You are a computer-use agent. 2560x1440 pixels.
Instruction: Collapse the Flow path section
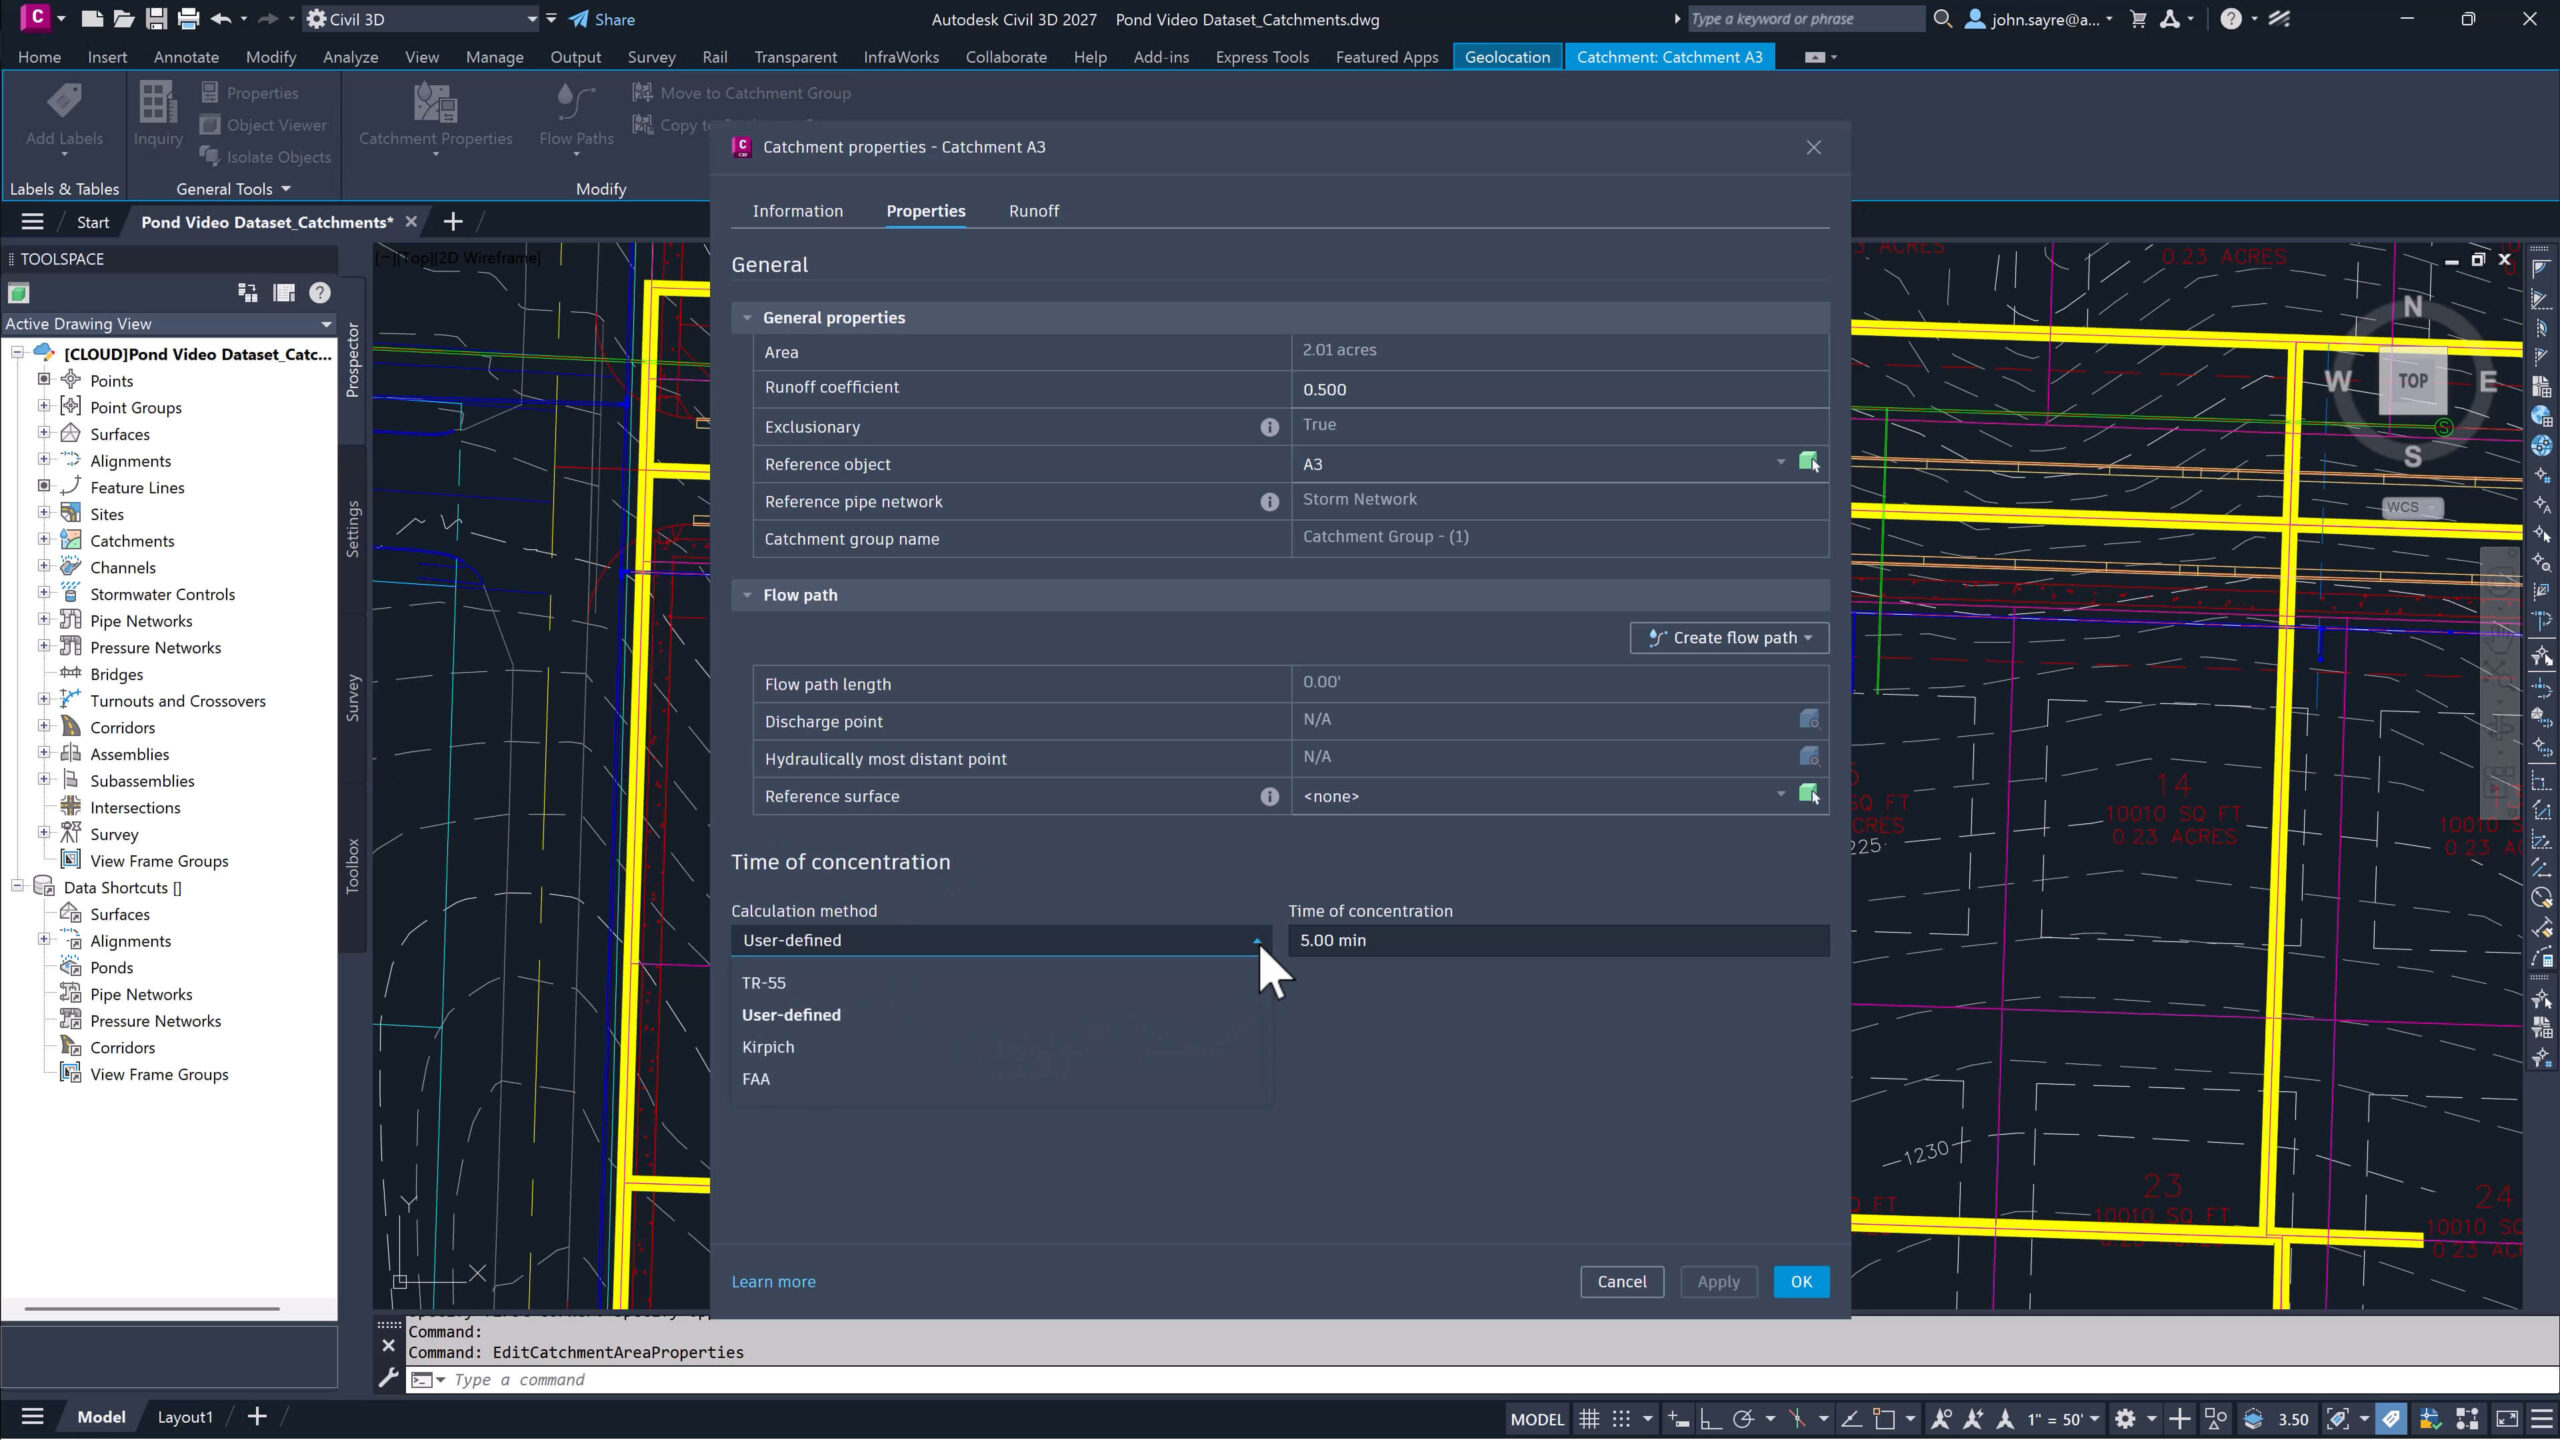click(x=746, y=595)
